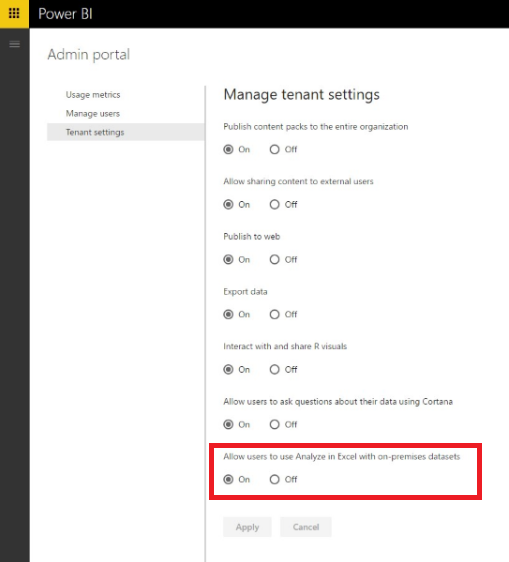Click the Power BI title in header

point(65,14)
